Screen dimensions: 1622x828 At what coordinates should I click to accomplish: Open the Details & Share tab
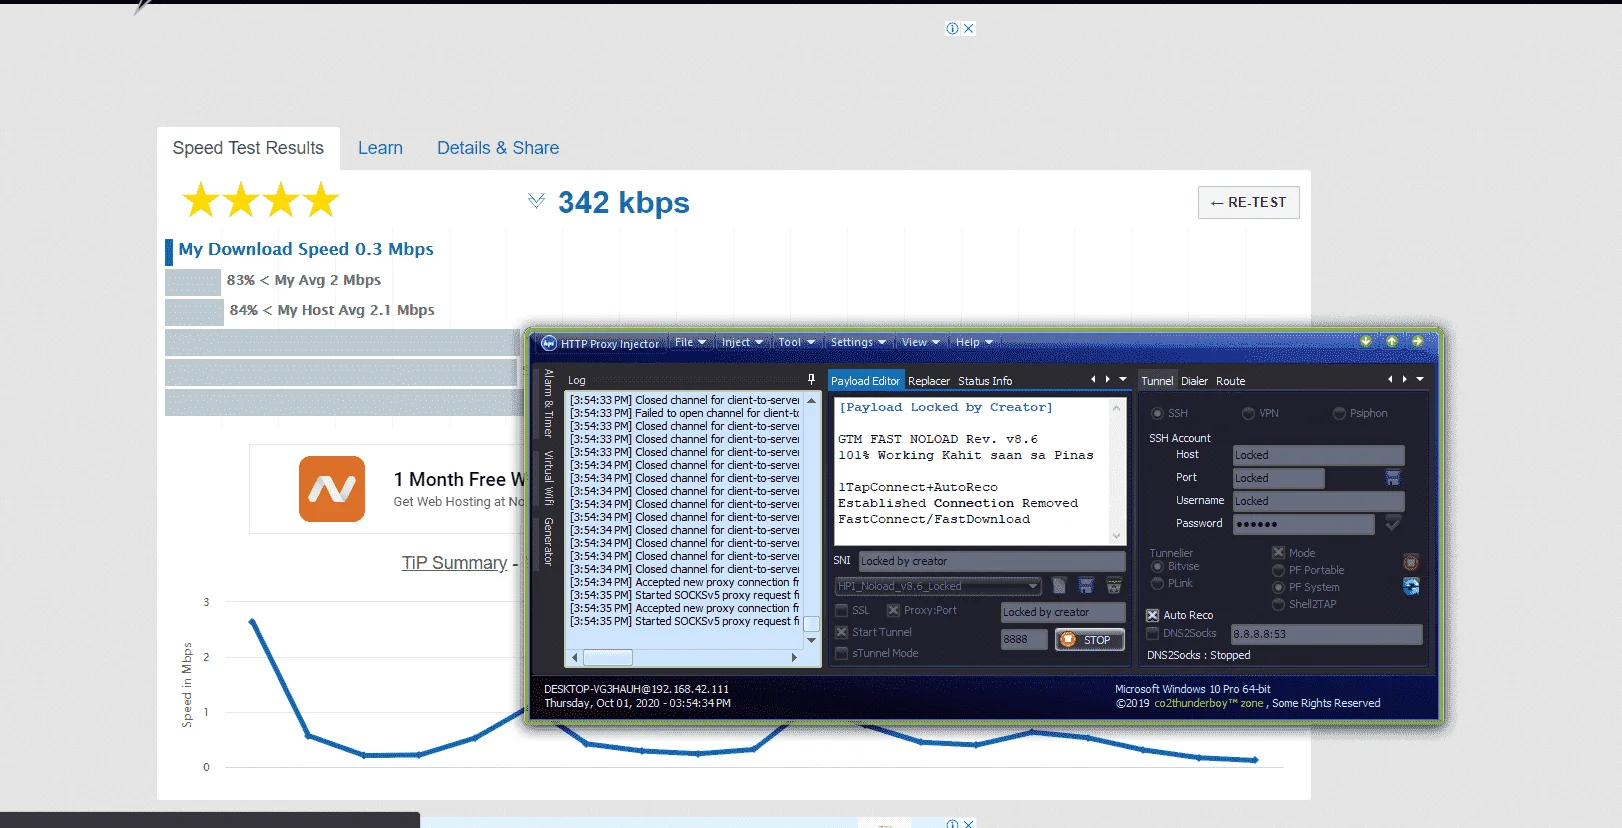coord(498,148)
